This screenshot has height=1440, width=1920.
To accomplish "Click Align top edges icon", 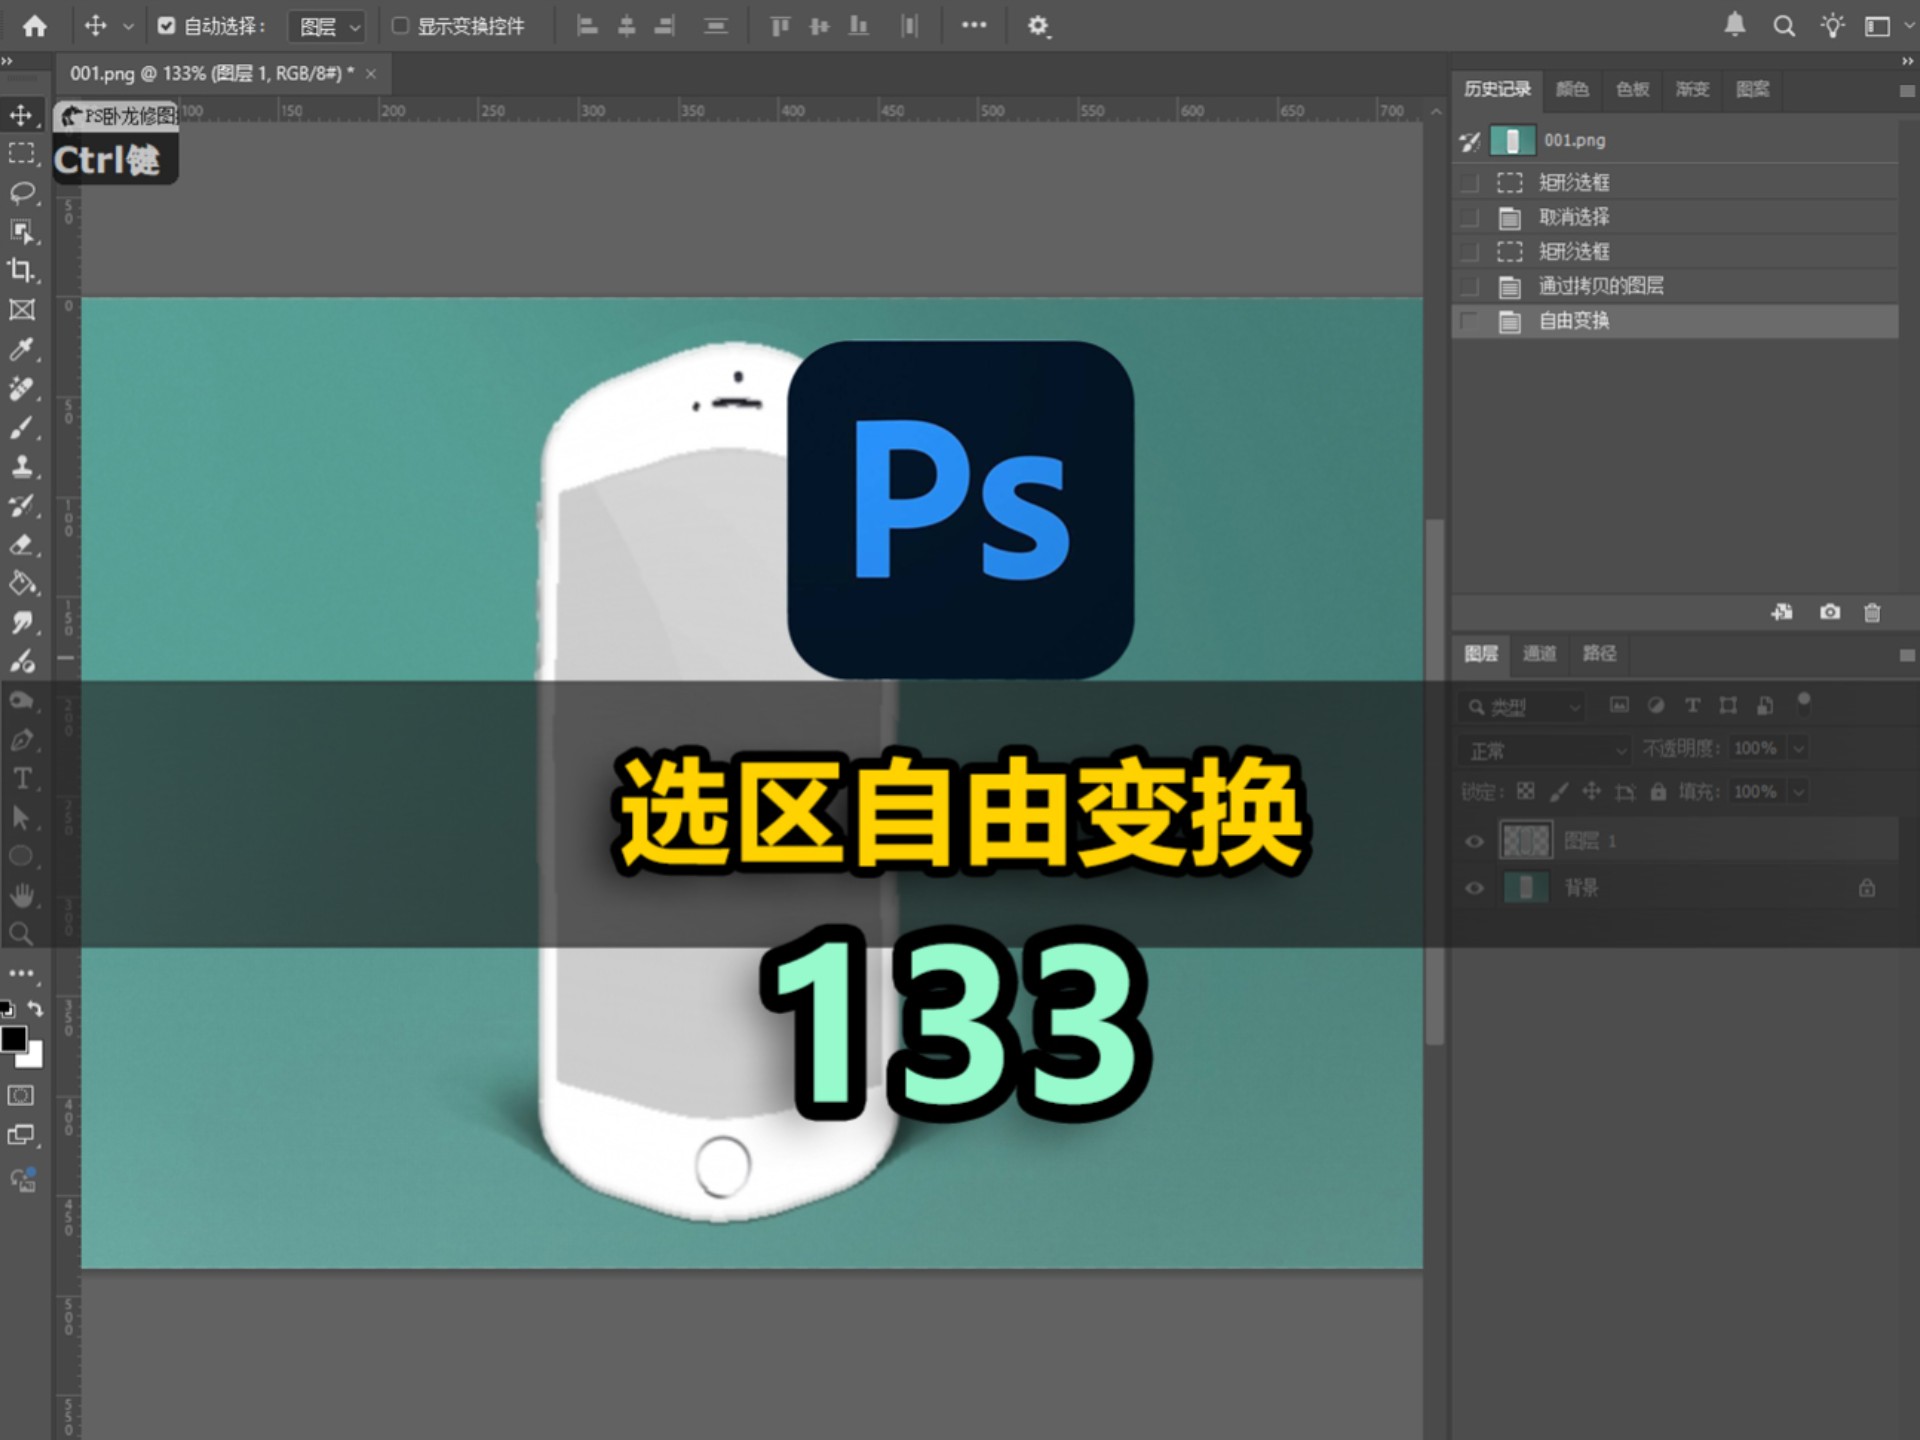I will 780,26.
